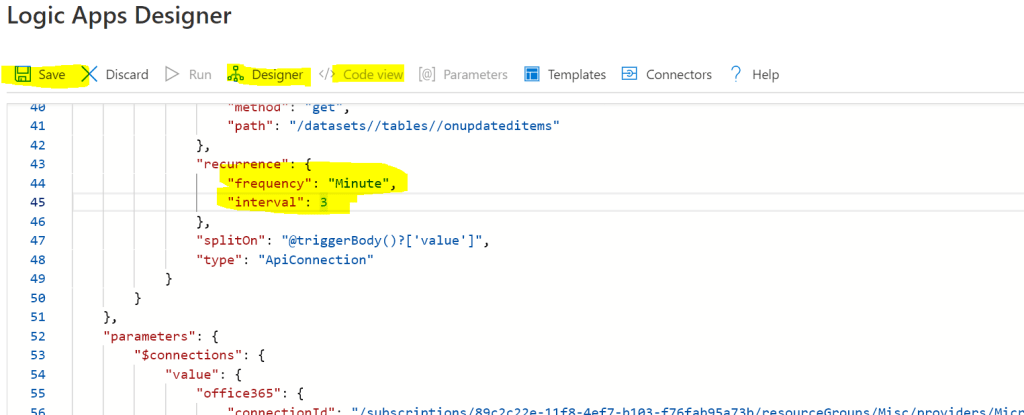Click the Help text link

pyautogui.click(x=765, y=75)
